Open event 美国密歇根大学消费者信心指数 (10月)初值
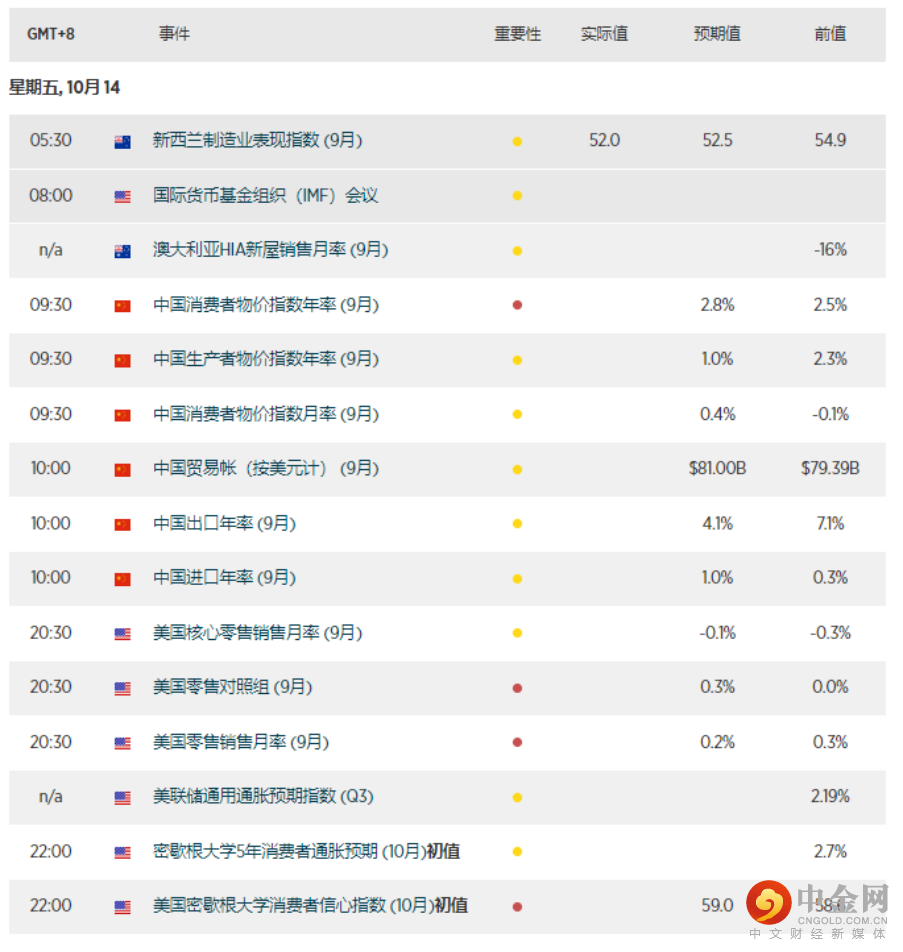 point(310,905)
